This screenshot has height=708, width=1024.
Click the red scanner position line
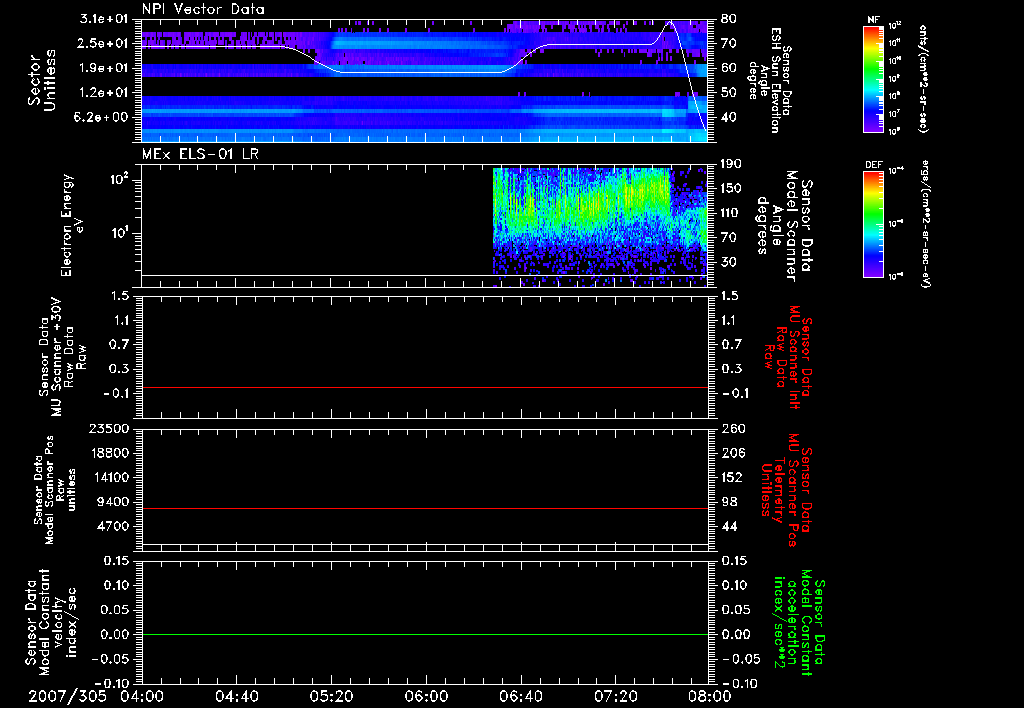[425, 509]
